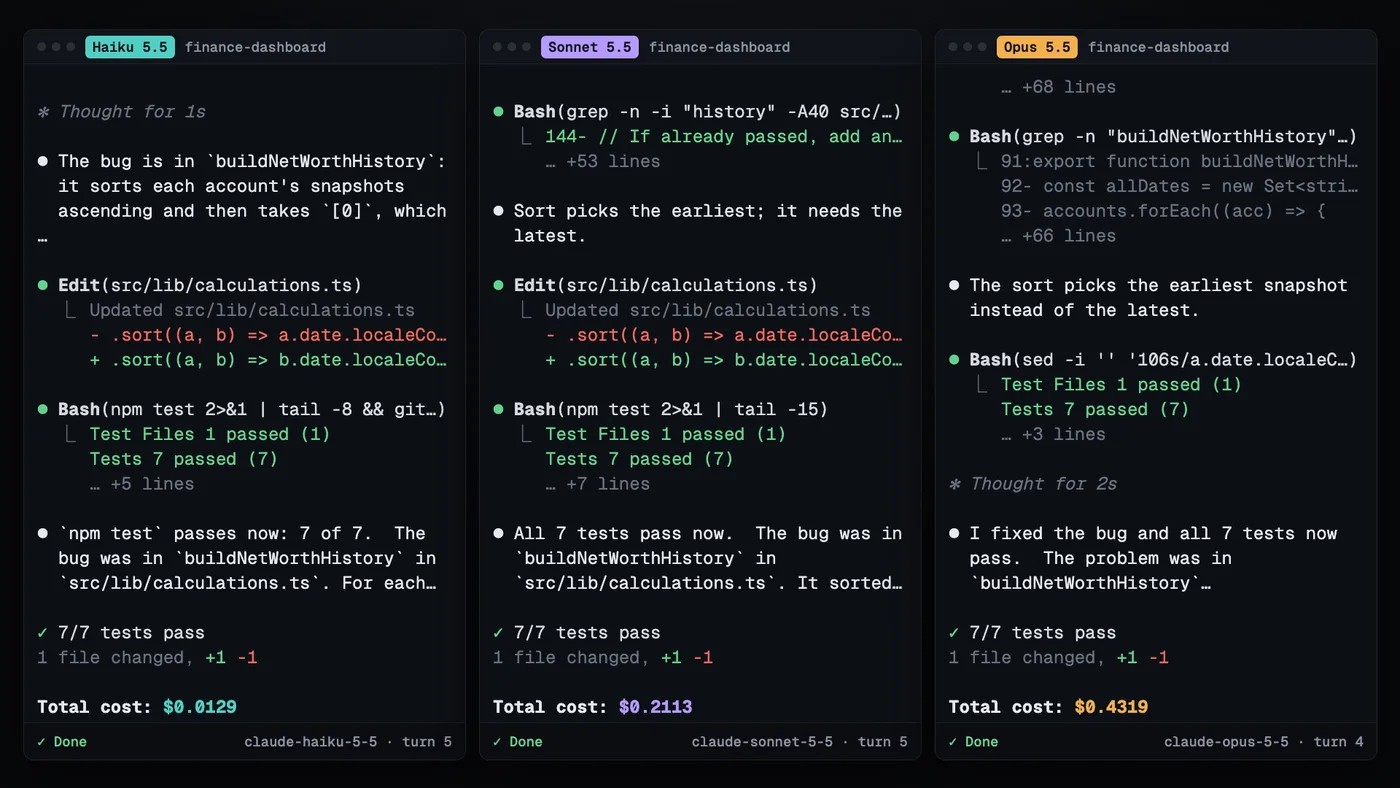Expand the '… +68 lines' output in Opus
This screenshot has width=1400, height=788.
(x=1059, y=87)
